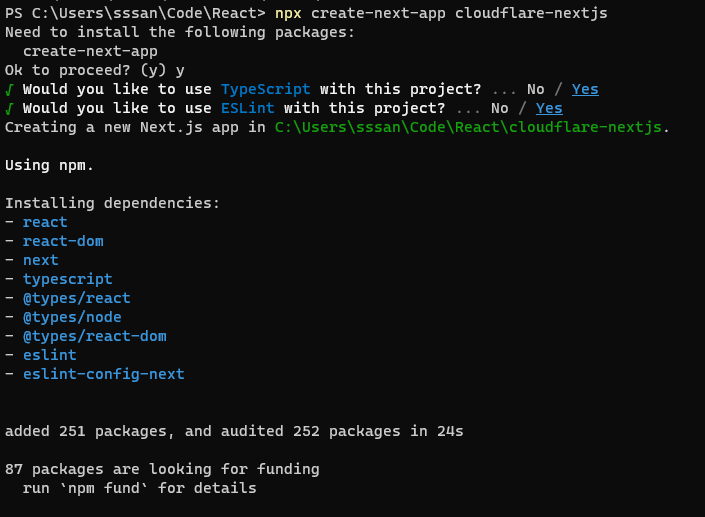Click the green checkmark before the TypeScript question
Image resolution: width=705 pixels, height=517 pixels.
tap(9, 89)
